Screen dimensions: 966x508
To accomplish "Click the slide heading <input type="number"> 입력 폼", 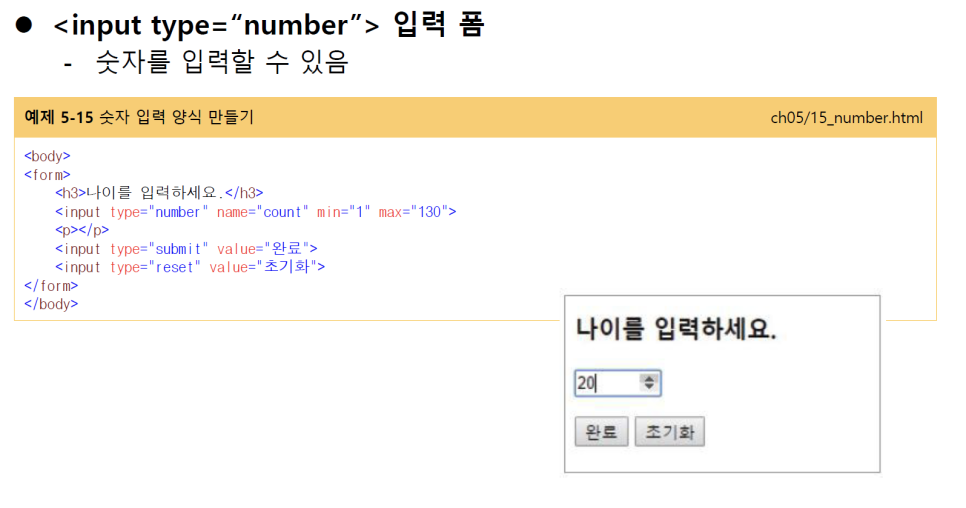I will click(269, 25).
